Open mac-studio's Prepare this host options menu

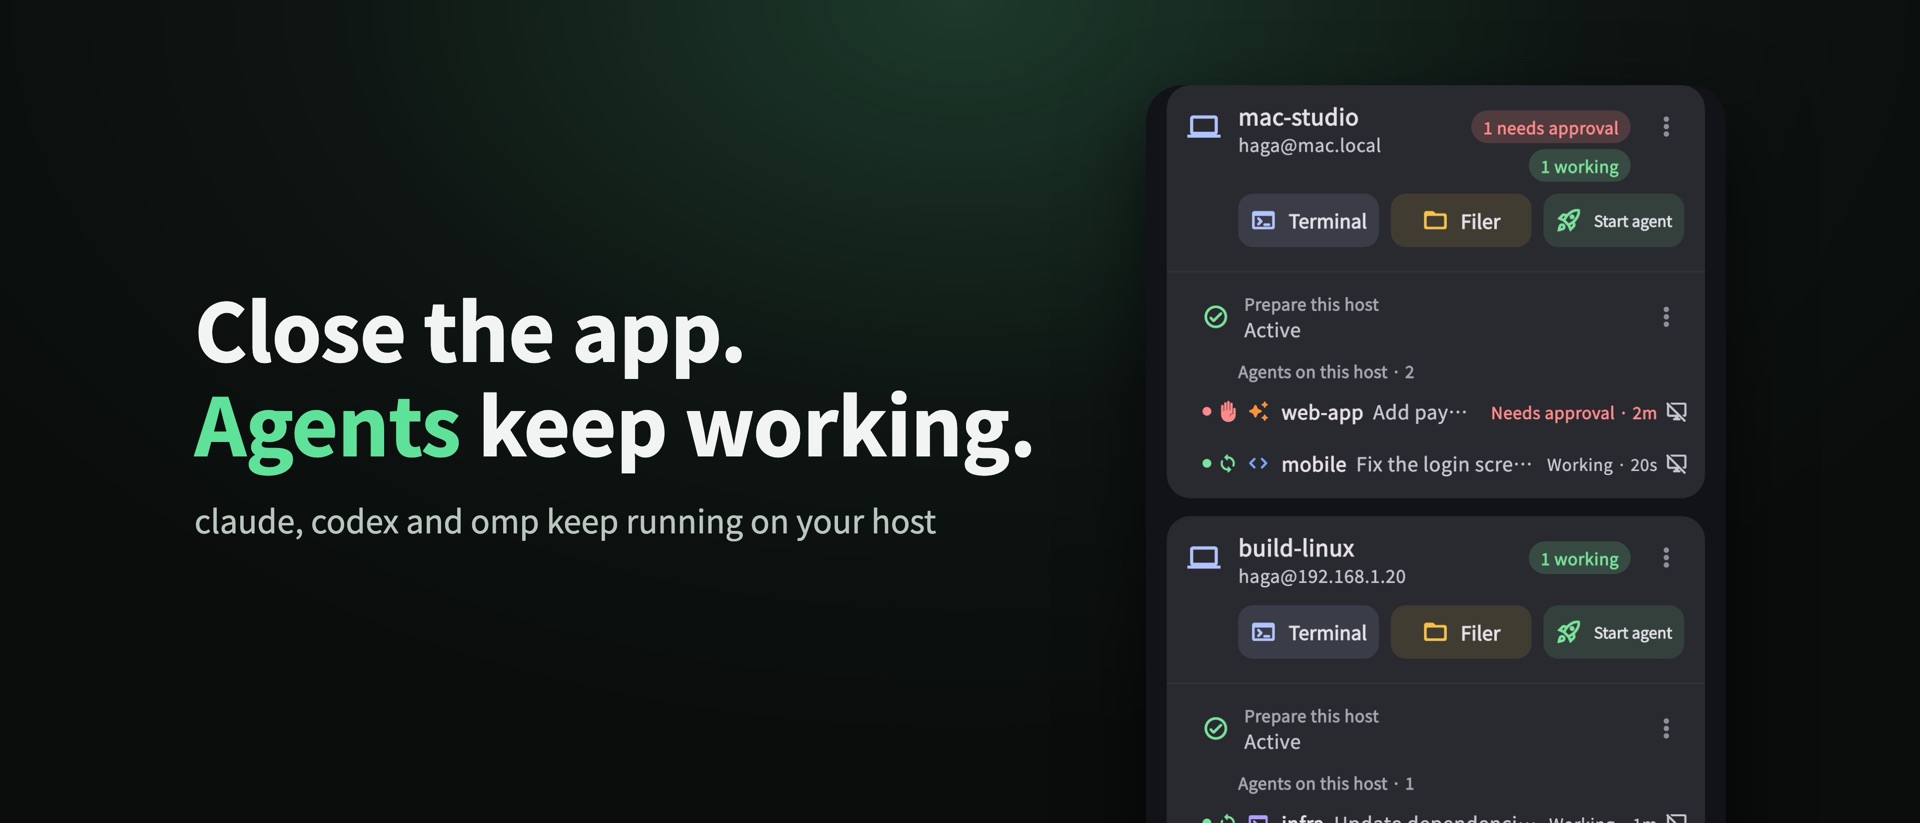point(1666,317)
